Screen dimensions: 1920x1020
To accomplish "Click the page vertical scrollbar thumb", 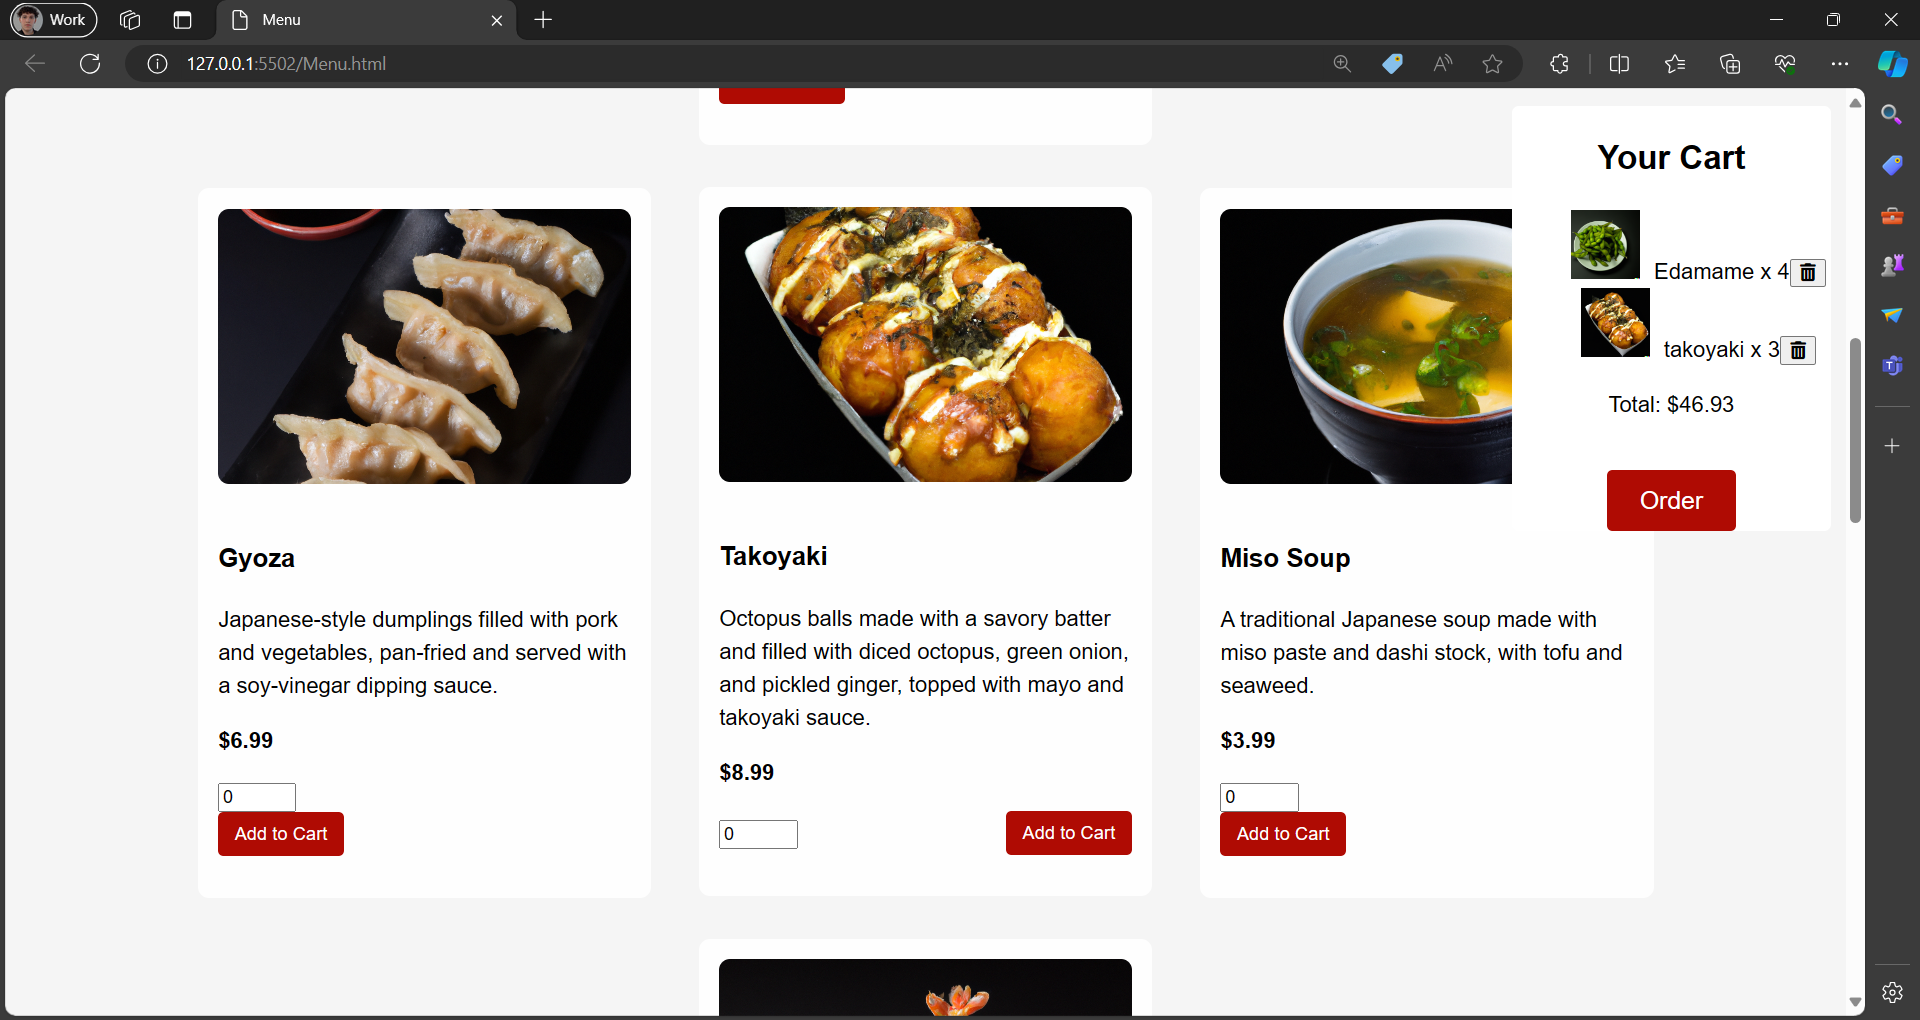I will (x=1855, y=430).
